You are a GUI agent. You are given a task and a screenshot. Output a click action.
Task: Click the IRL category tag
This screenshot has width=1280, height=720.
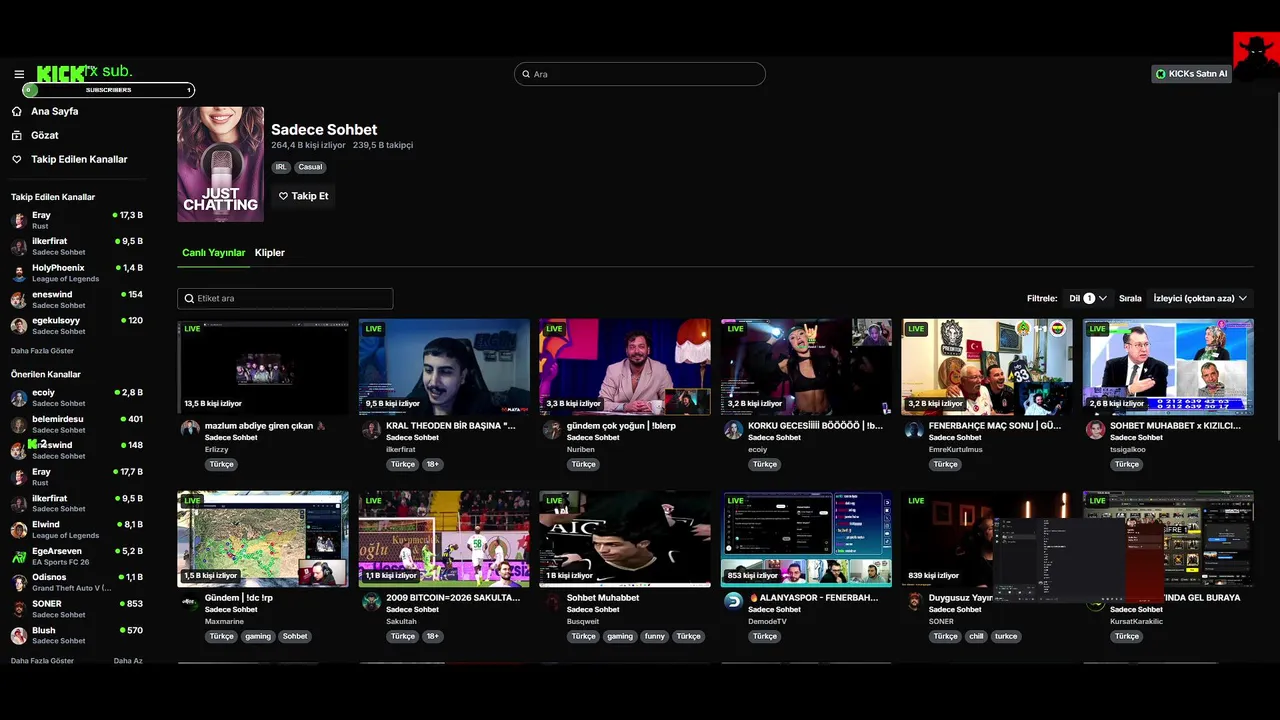pyautogui.click(x=281, y=167)
